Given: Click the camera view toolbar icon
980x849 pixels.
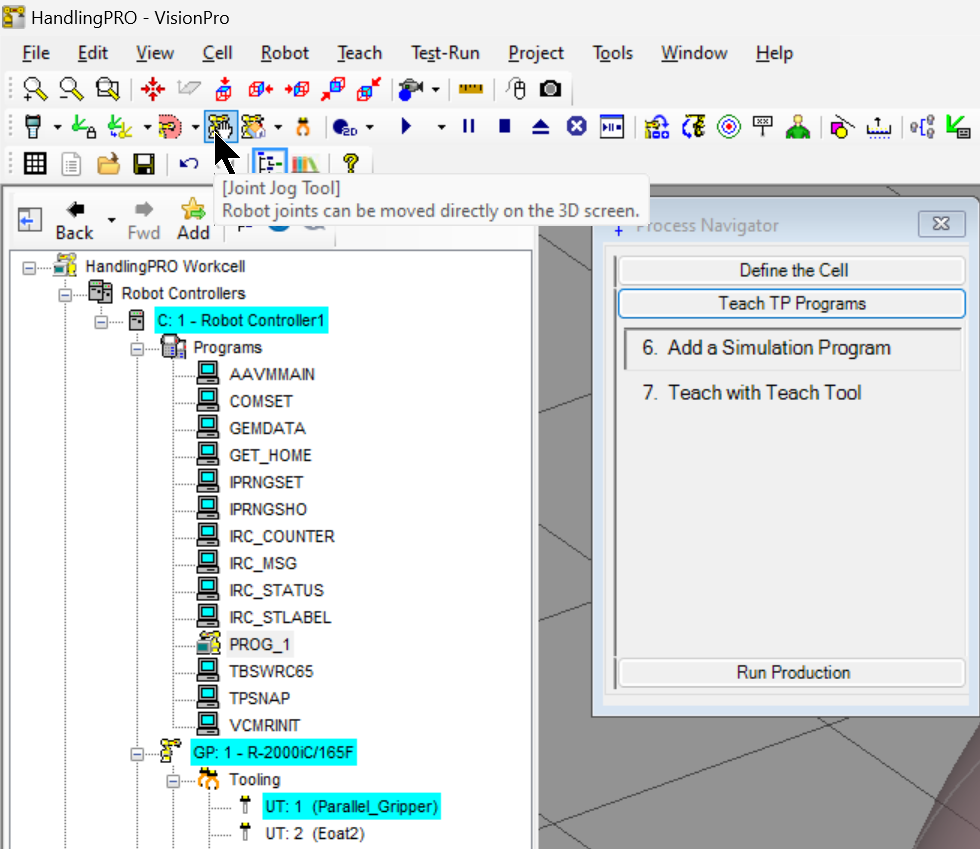Looking at the screenshot, I should 411,89.
